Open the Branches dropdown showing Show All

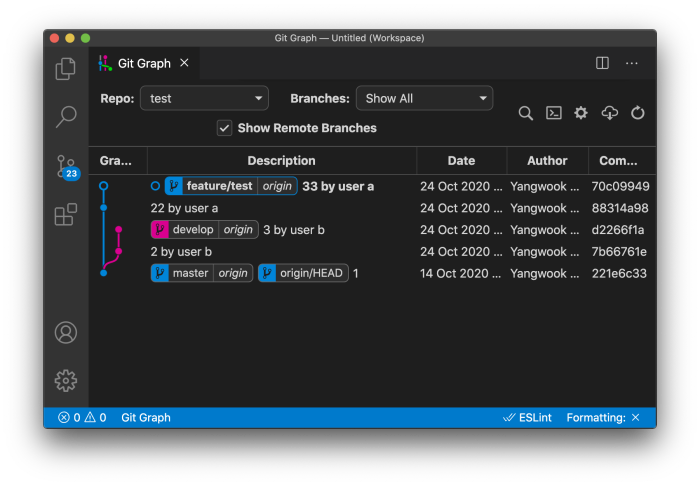425,98
